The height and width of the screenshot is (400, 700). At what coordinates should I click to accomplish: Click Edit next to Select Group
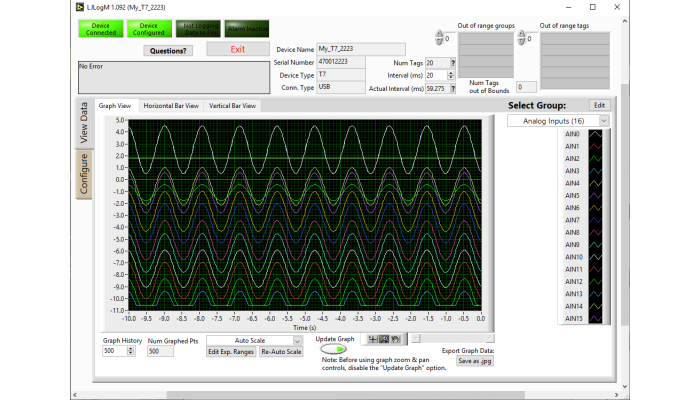click(x=599, y=105)
